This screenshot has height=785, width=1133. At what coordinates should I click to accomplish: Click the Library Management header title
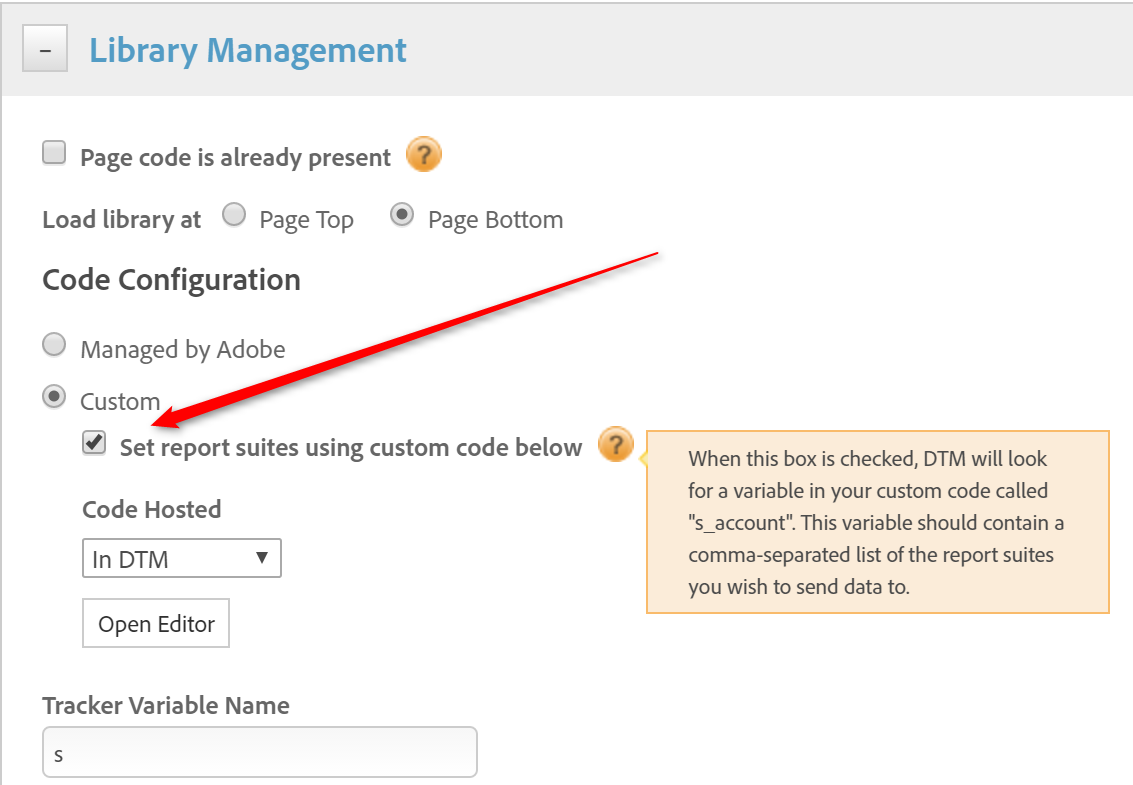pyautogui.click(x=248, y=50)
